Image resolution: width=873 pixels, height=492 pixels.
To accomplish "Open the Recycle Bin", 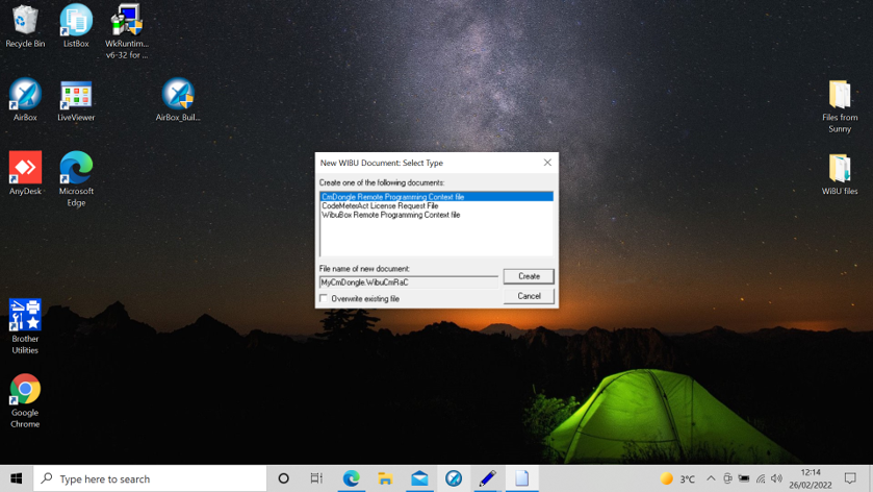I will [x=25, y=22].
